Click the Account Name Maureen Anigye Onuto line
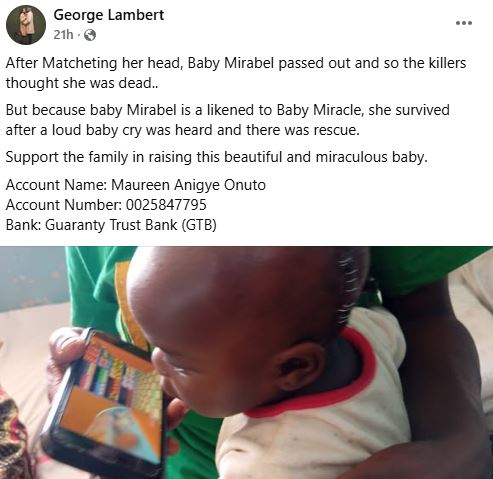493x479 pixels. pyautogui.click(x=135, y=185)
